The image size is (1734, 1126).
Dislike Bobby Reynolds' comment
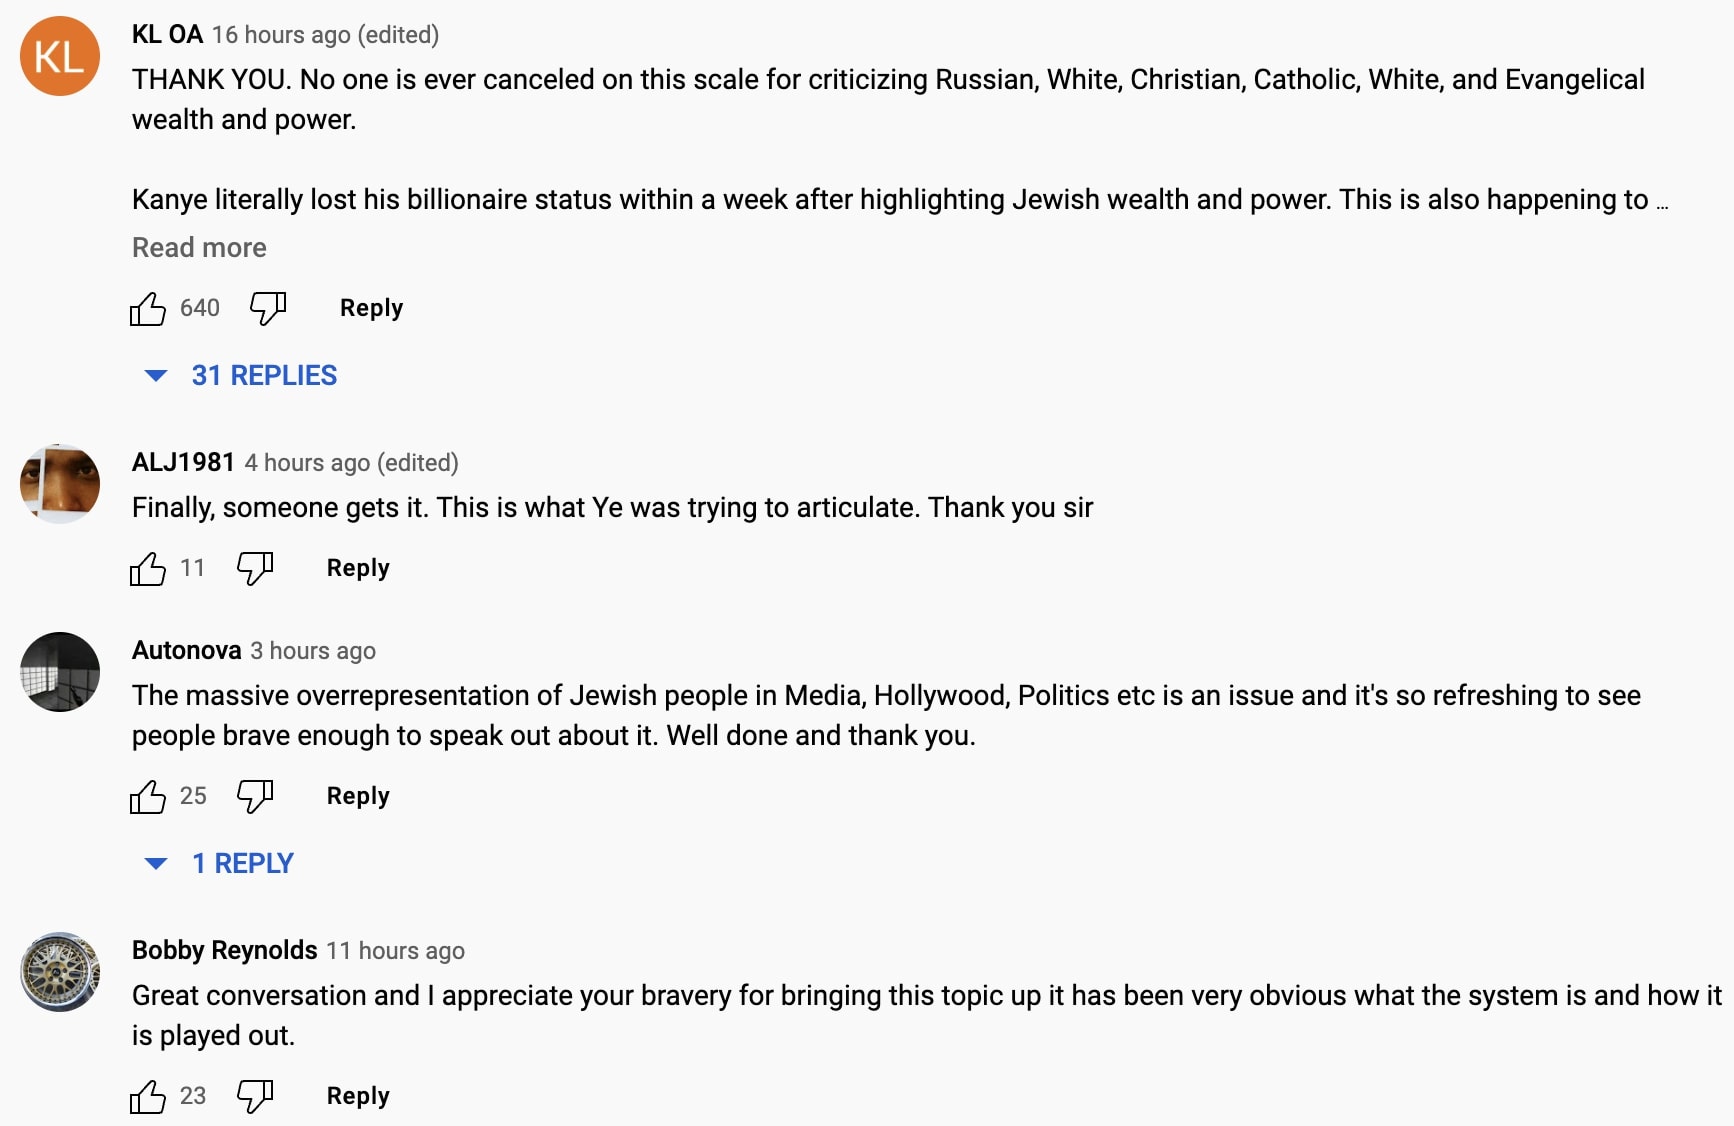254,1097
